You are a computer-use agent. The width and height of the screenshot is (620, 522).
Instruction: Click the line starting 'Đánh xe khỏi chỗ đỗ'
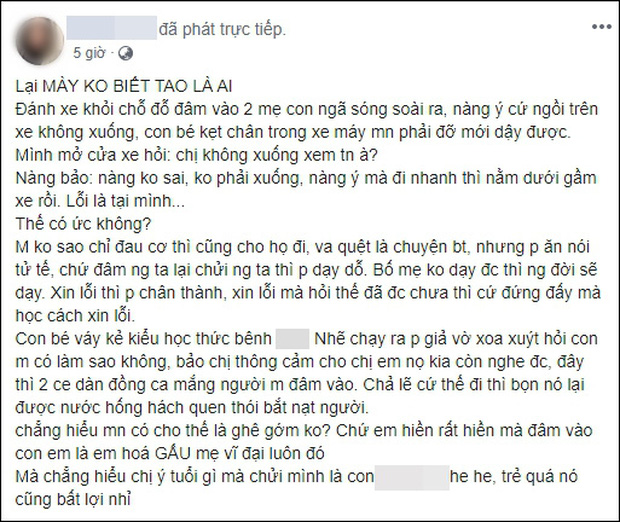[x=306, y=109]
